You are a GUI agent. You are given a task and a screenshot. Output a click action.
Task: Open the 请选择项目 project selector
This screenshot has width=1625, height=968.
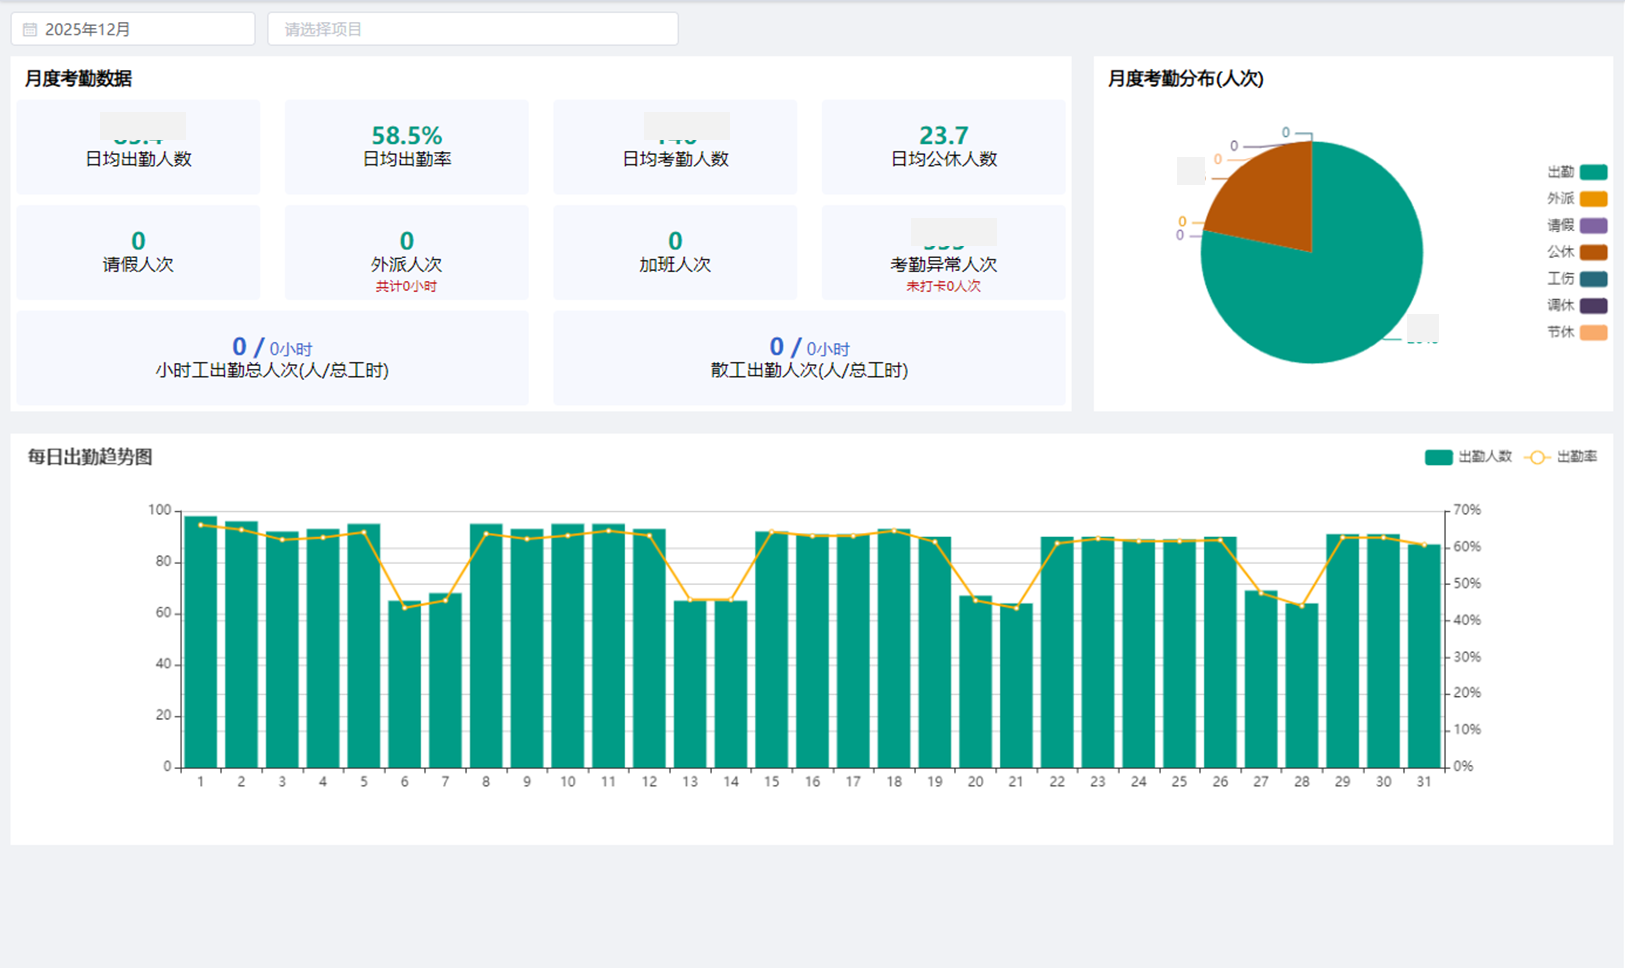472,30
